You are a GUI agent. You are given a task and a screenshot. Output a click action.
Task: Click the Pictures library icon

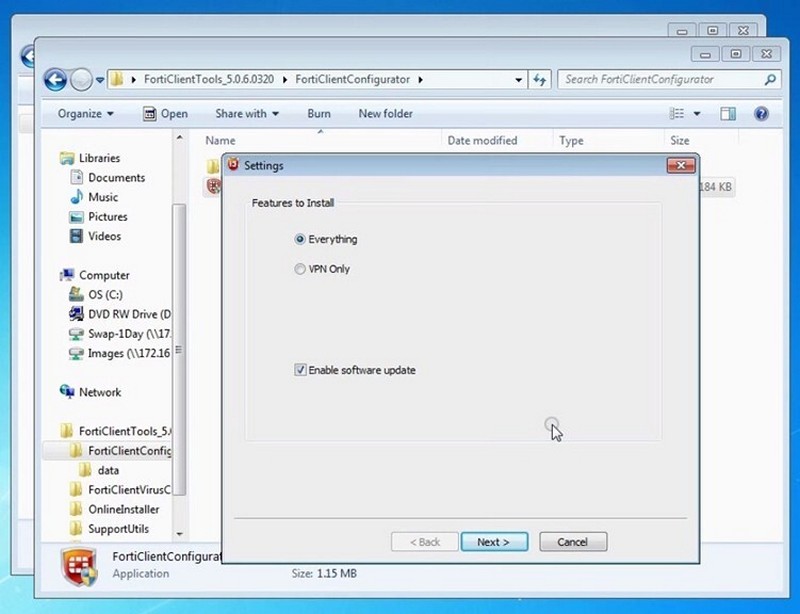coord(77,217)
